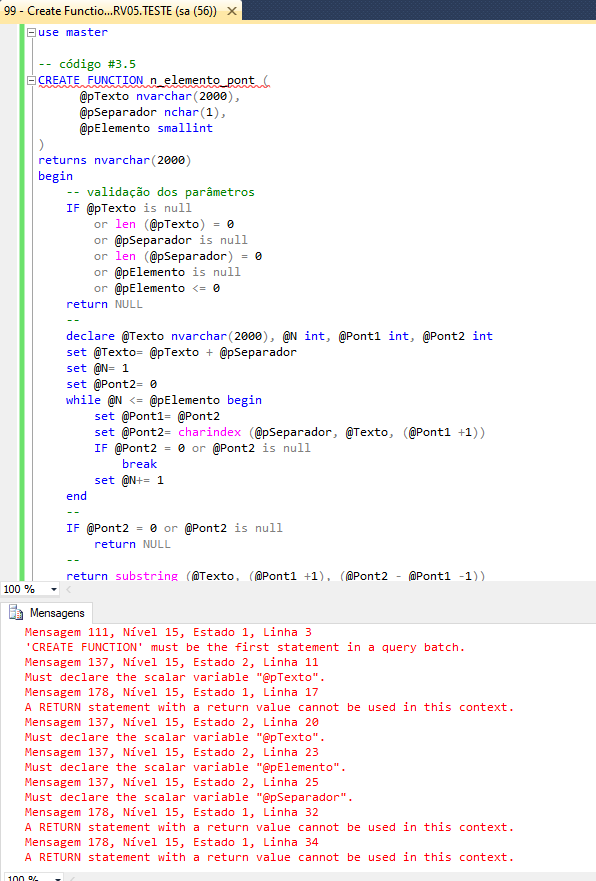
Task: Place cursor on the 'charindex' keyword
Action: [x=210, y=432]
